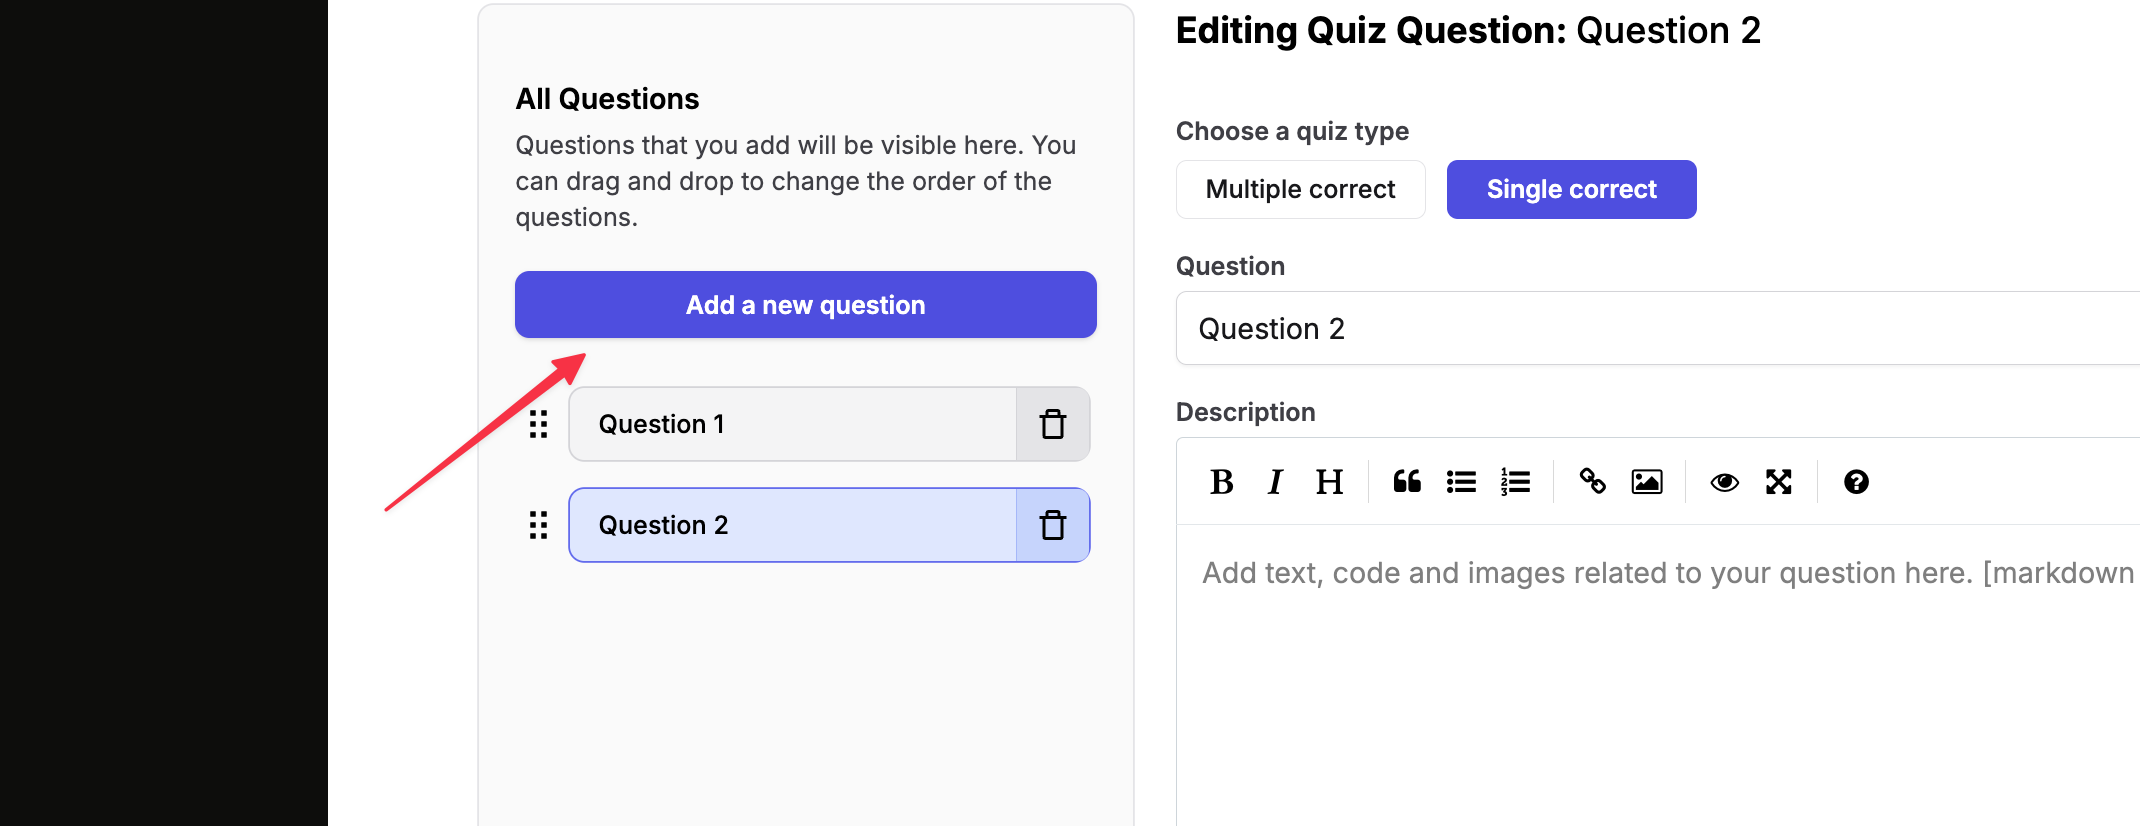Screen dimensions: 2140x826
Task: Open Question 1 in the questions list
Action: (x=792, y=424)
